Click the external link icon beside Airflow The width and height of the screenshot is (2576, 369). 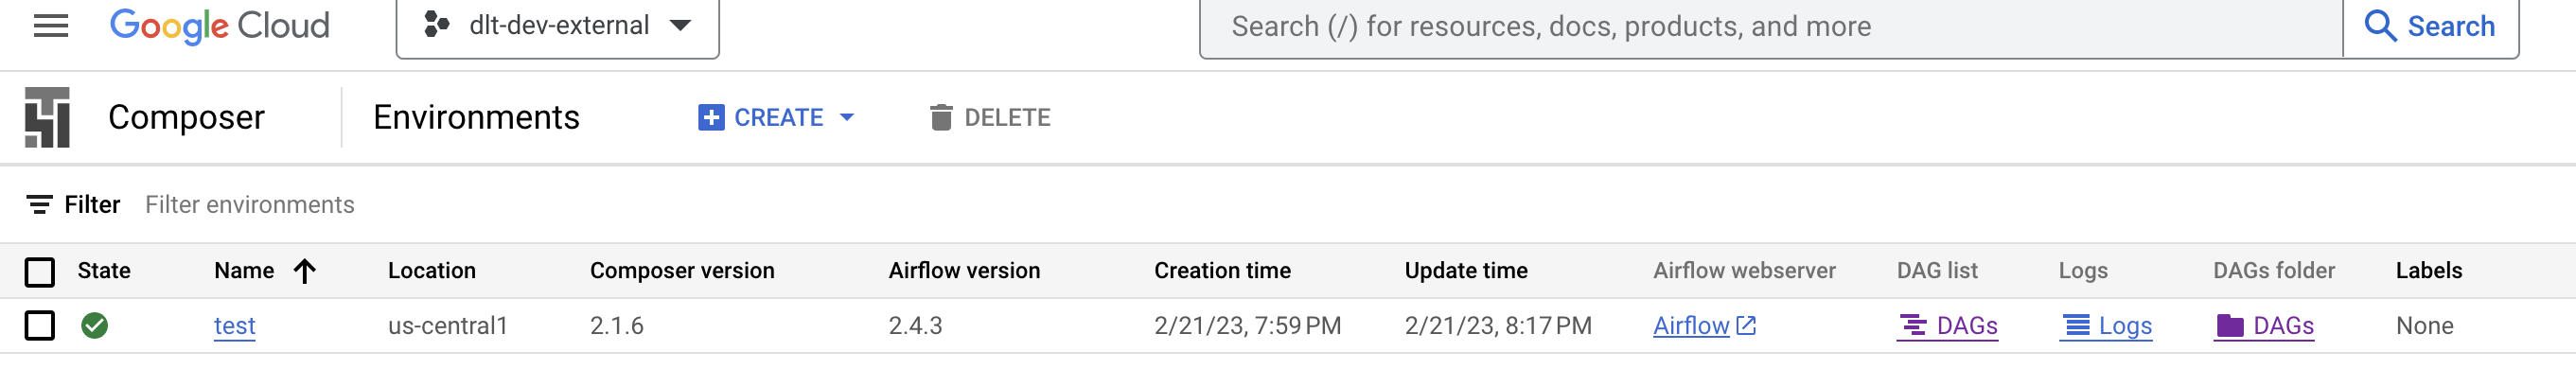point(1746,325)
